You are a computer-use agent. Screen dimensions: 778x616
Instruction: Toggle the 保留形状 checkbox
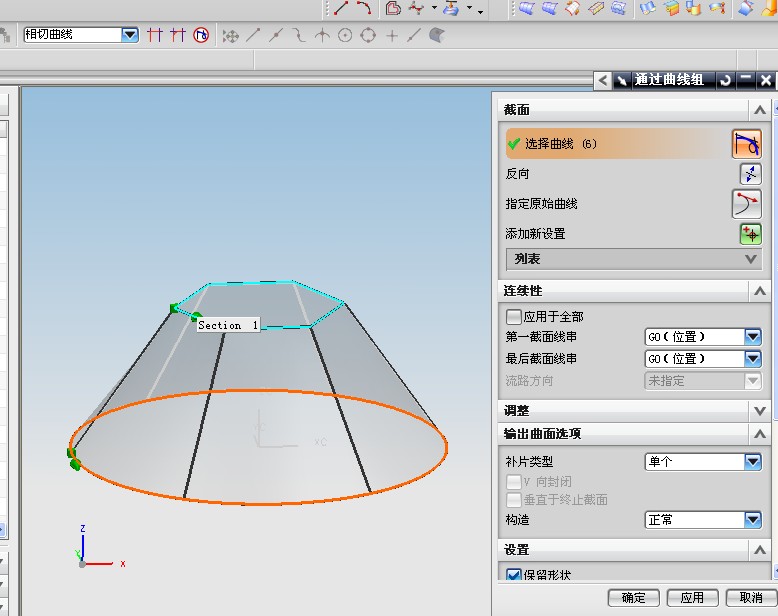(x=514, y=575)
